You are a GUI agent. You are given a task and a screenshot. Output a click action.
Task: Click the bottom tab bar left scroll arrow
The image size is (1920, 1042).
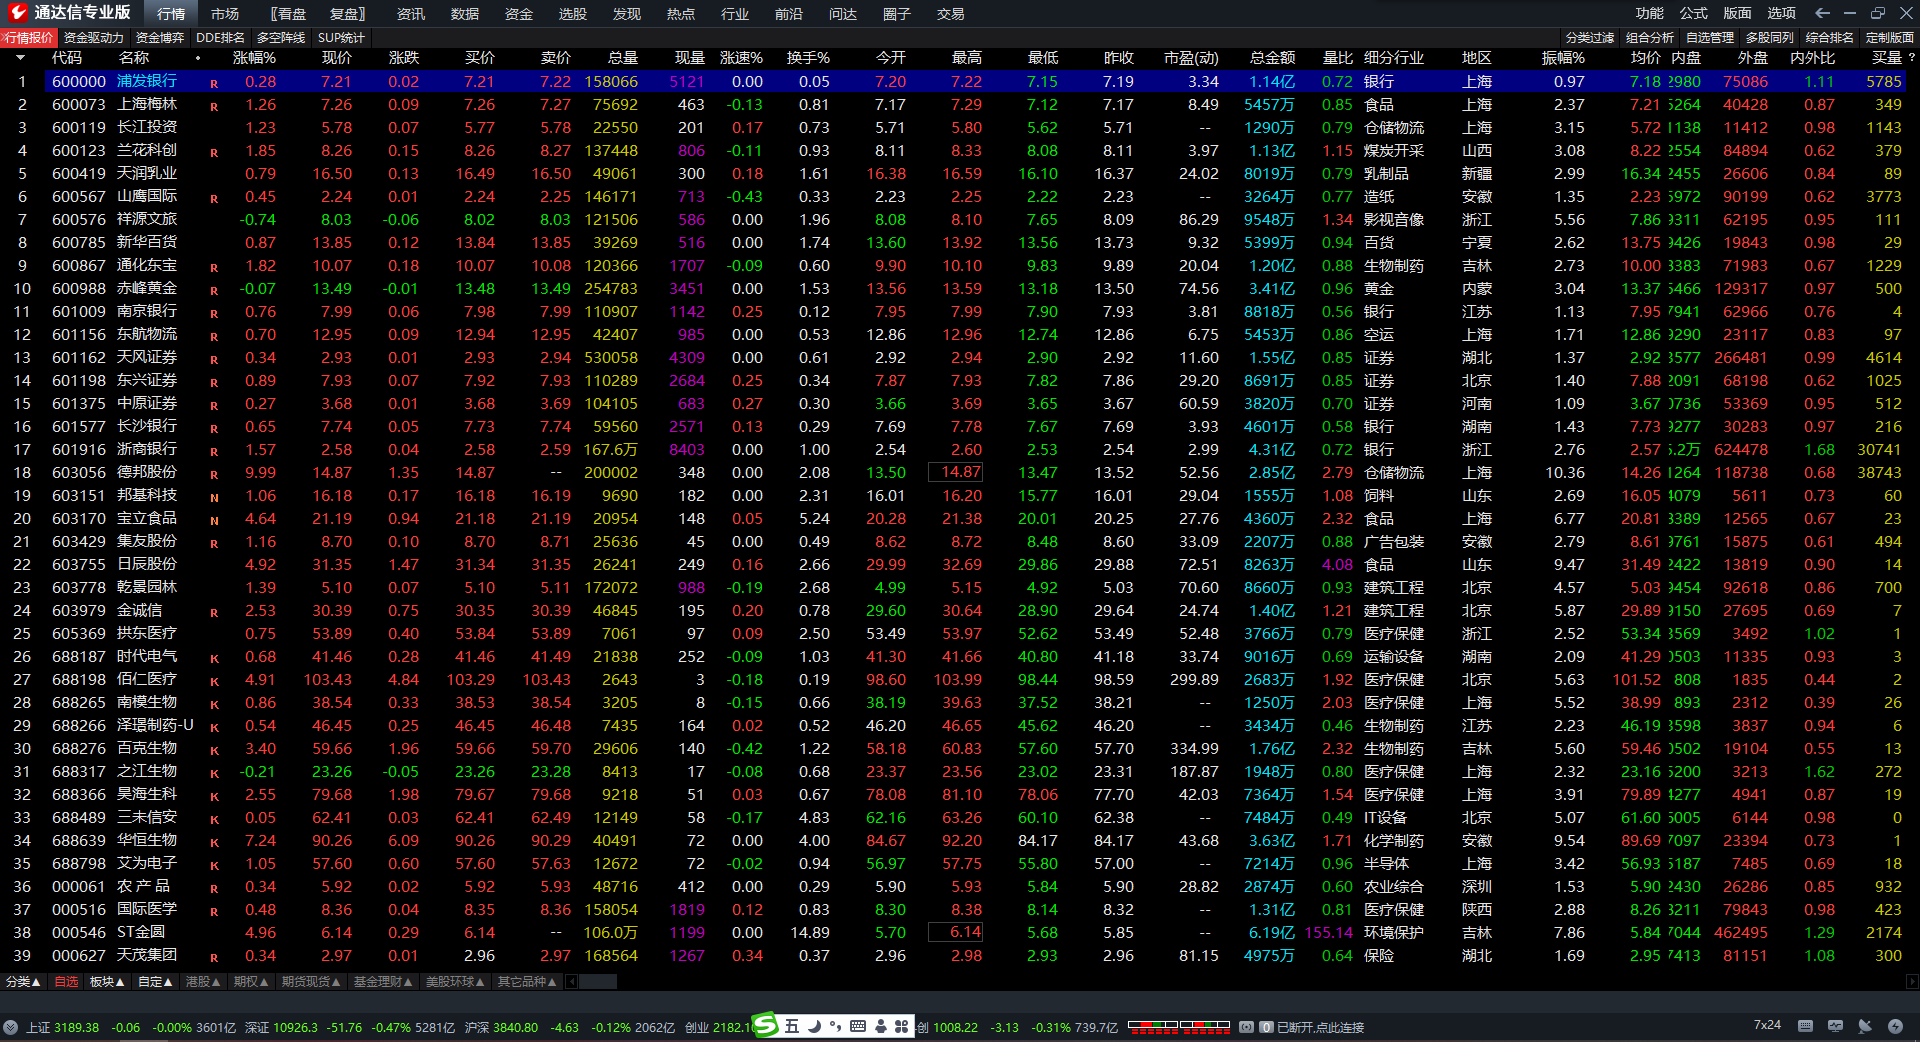[570, 982]
